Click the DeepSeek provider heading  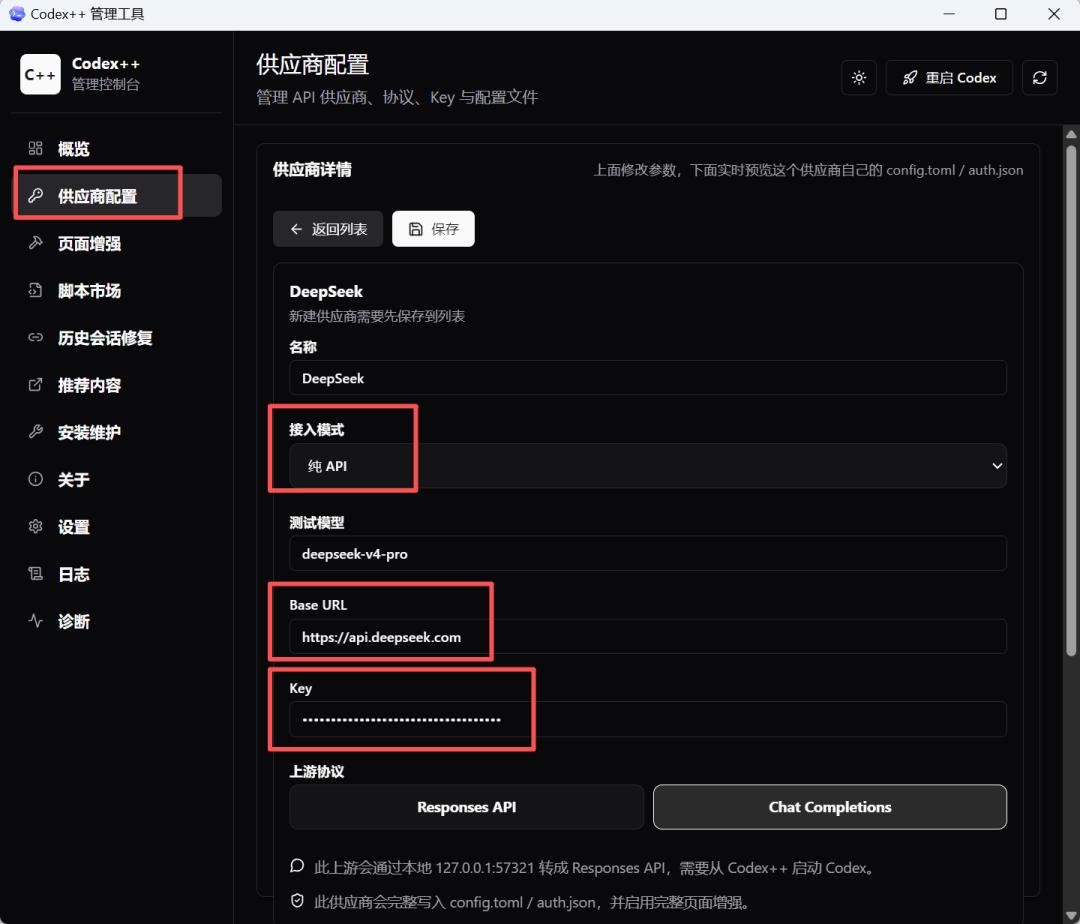coord(326,291)
